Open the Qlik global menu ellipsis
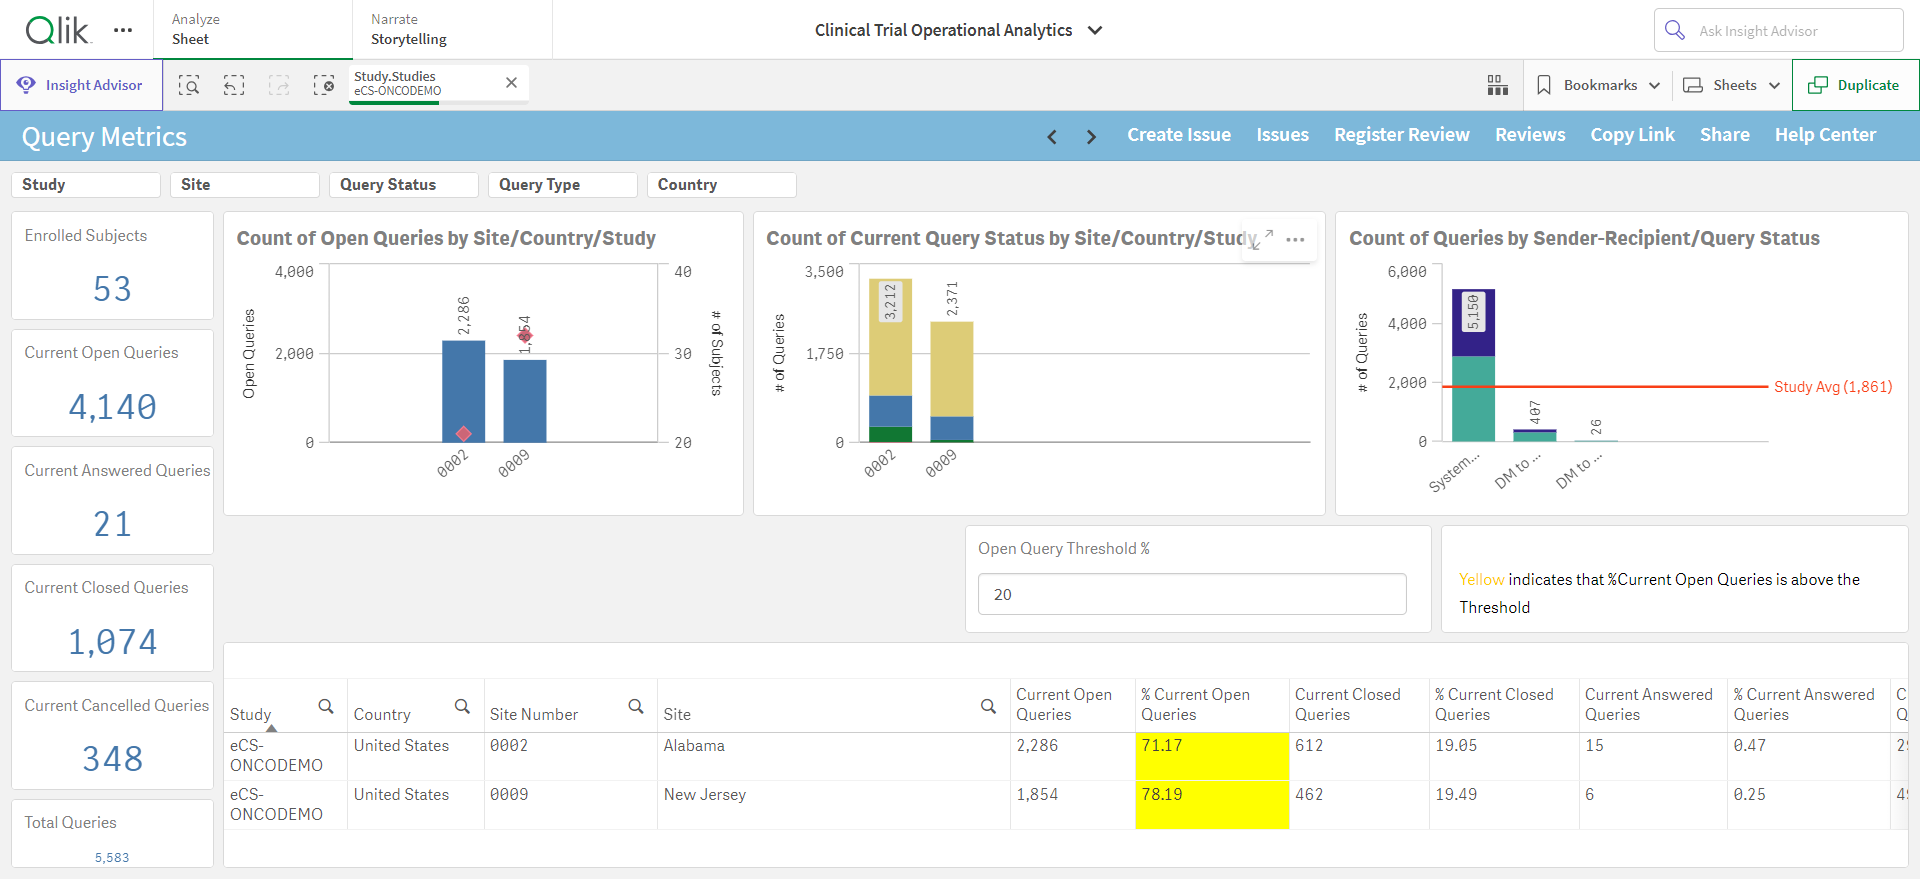Viewport: 1920px width, 879px height. click(123, 30)
